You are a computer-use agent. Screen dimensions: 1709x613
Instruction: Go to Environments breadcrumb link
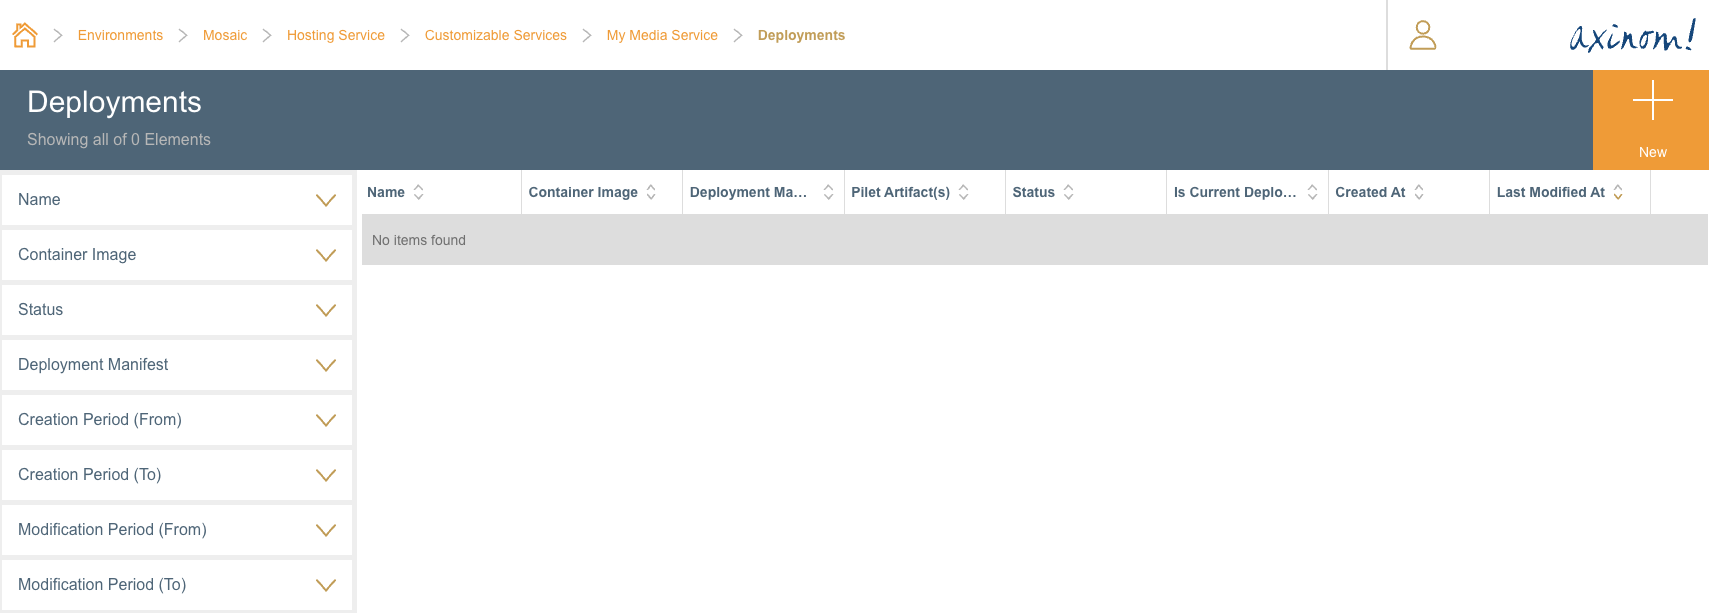click(x=120, y=35)
